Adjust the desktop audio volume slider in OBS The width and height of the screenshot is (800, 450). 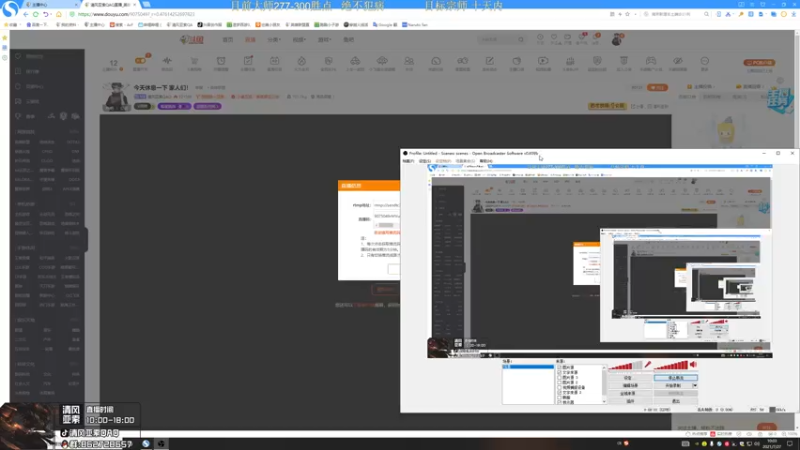(671, 365)
